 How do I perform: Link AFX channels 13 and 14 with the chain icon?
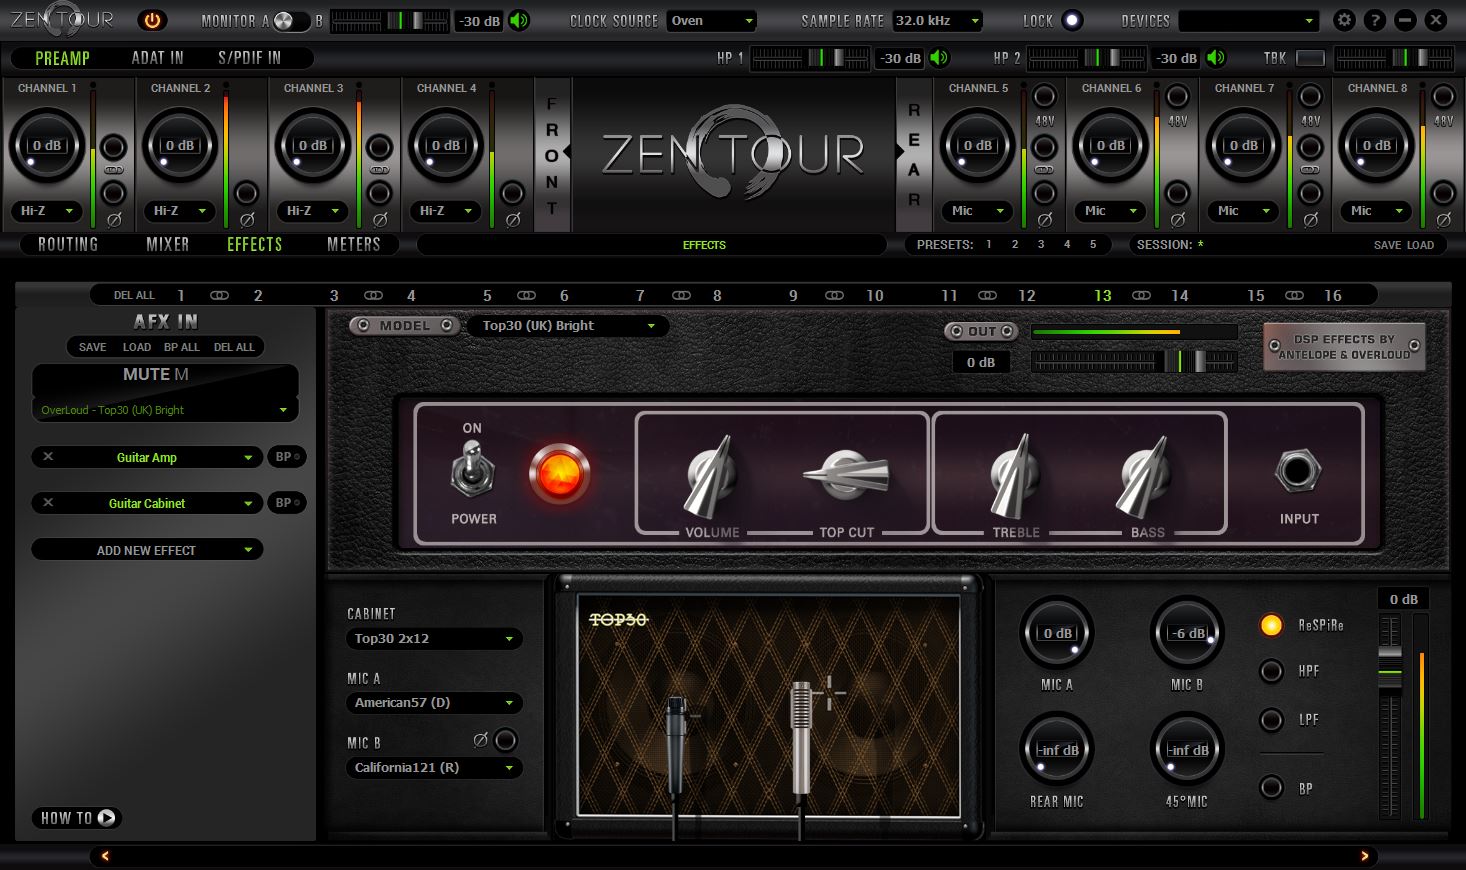pos(1141,295)
